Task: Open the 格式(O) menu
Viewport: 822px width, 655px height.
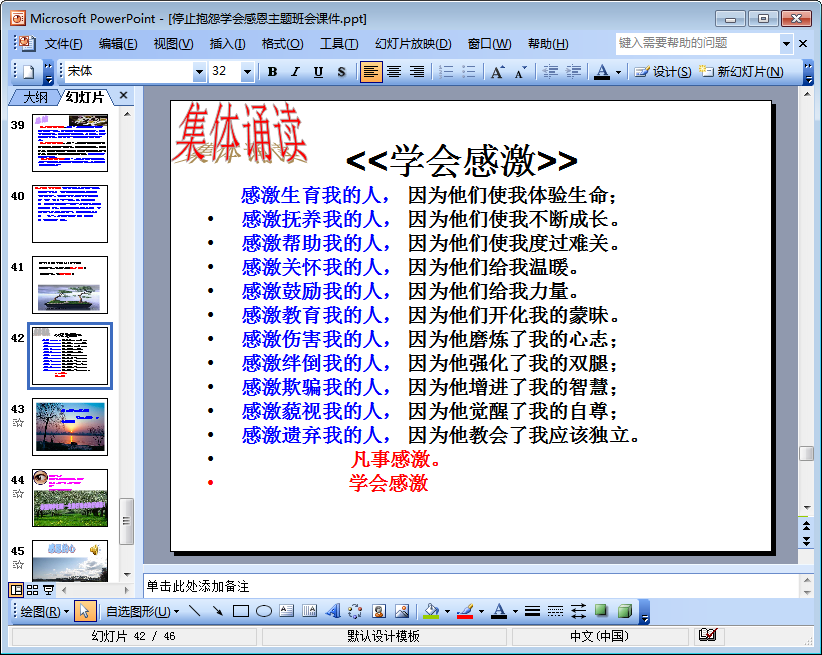Action: (x=282, y=44)
